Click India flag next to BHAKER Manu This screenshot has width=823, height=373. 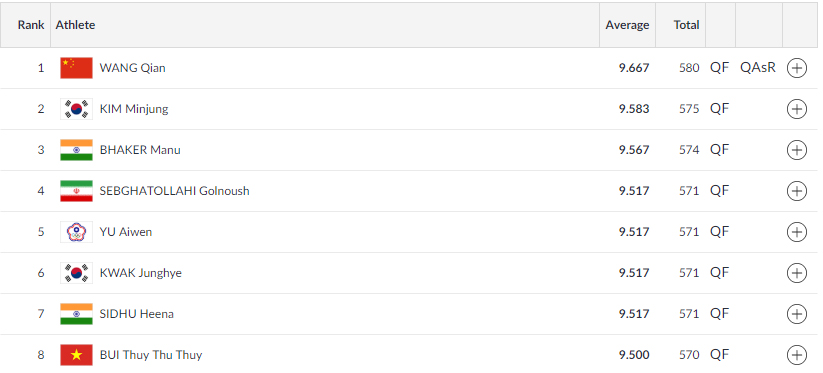pos(77,150)
